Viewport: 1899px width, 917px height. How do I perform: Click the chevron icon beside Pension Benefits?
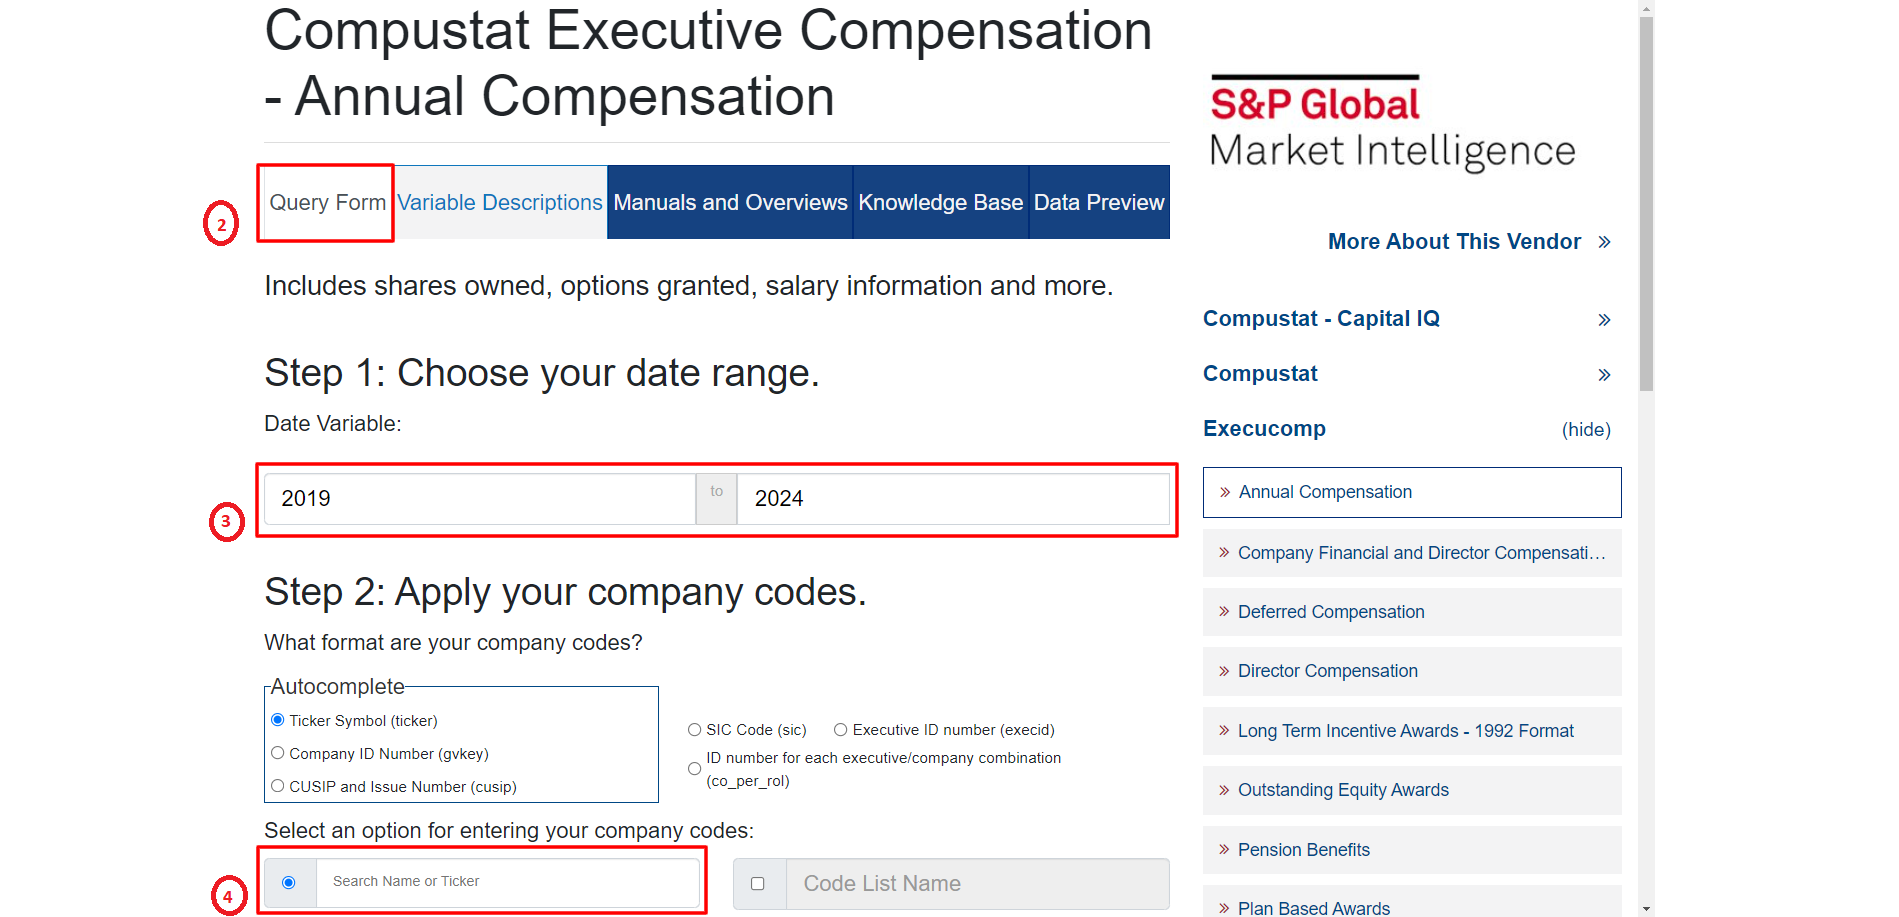[x=1224, y=849]
